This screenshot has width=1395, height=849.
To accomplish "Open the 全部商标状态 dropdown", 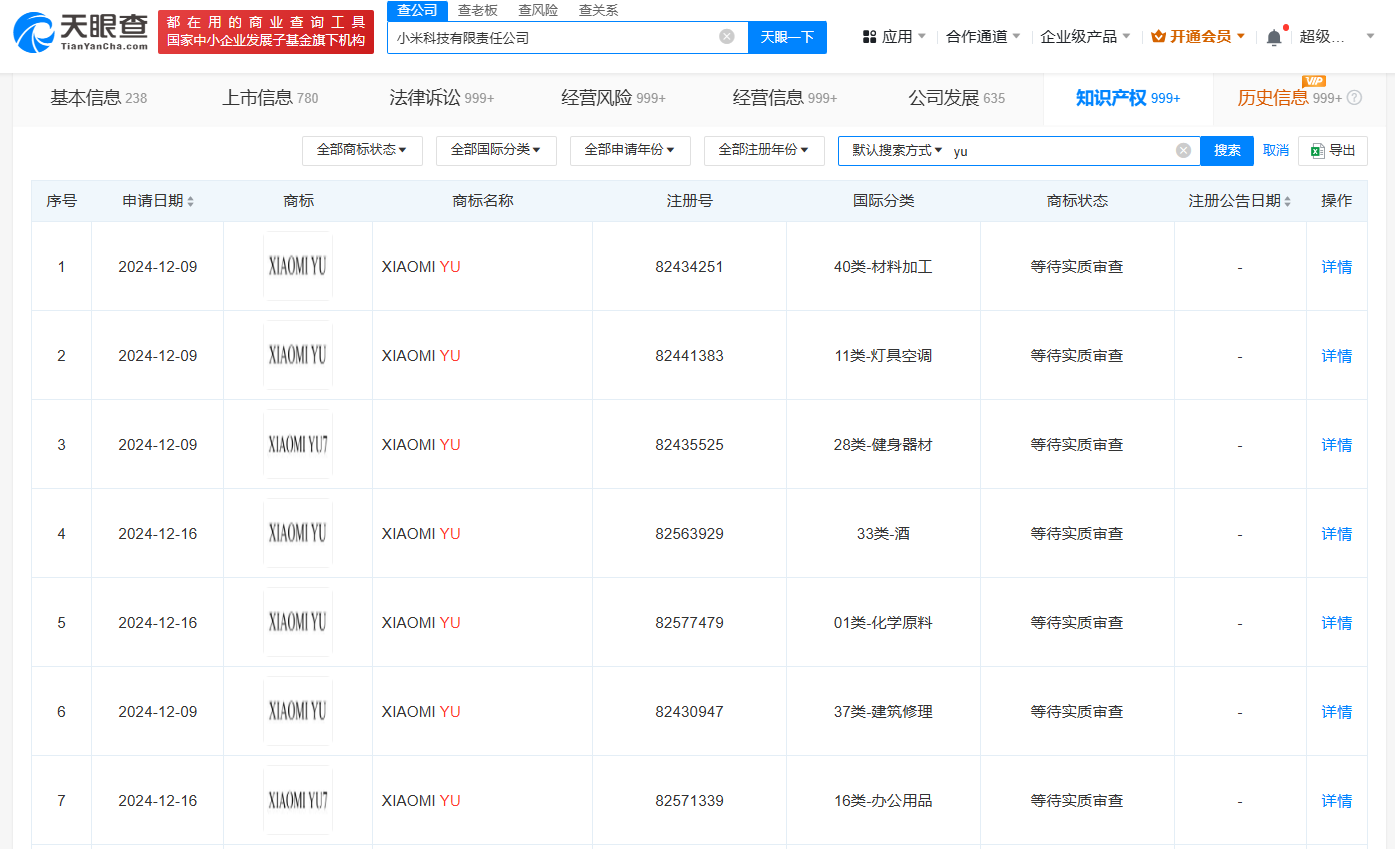I will [362, 150].
